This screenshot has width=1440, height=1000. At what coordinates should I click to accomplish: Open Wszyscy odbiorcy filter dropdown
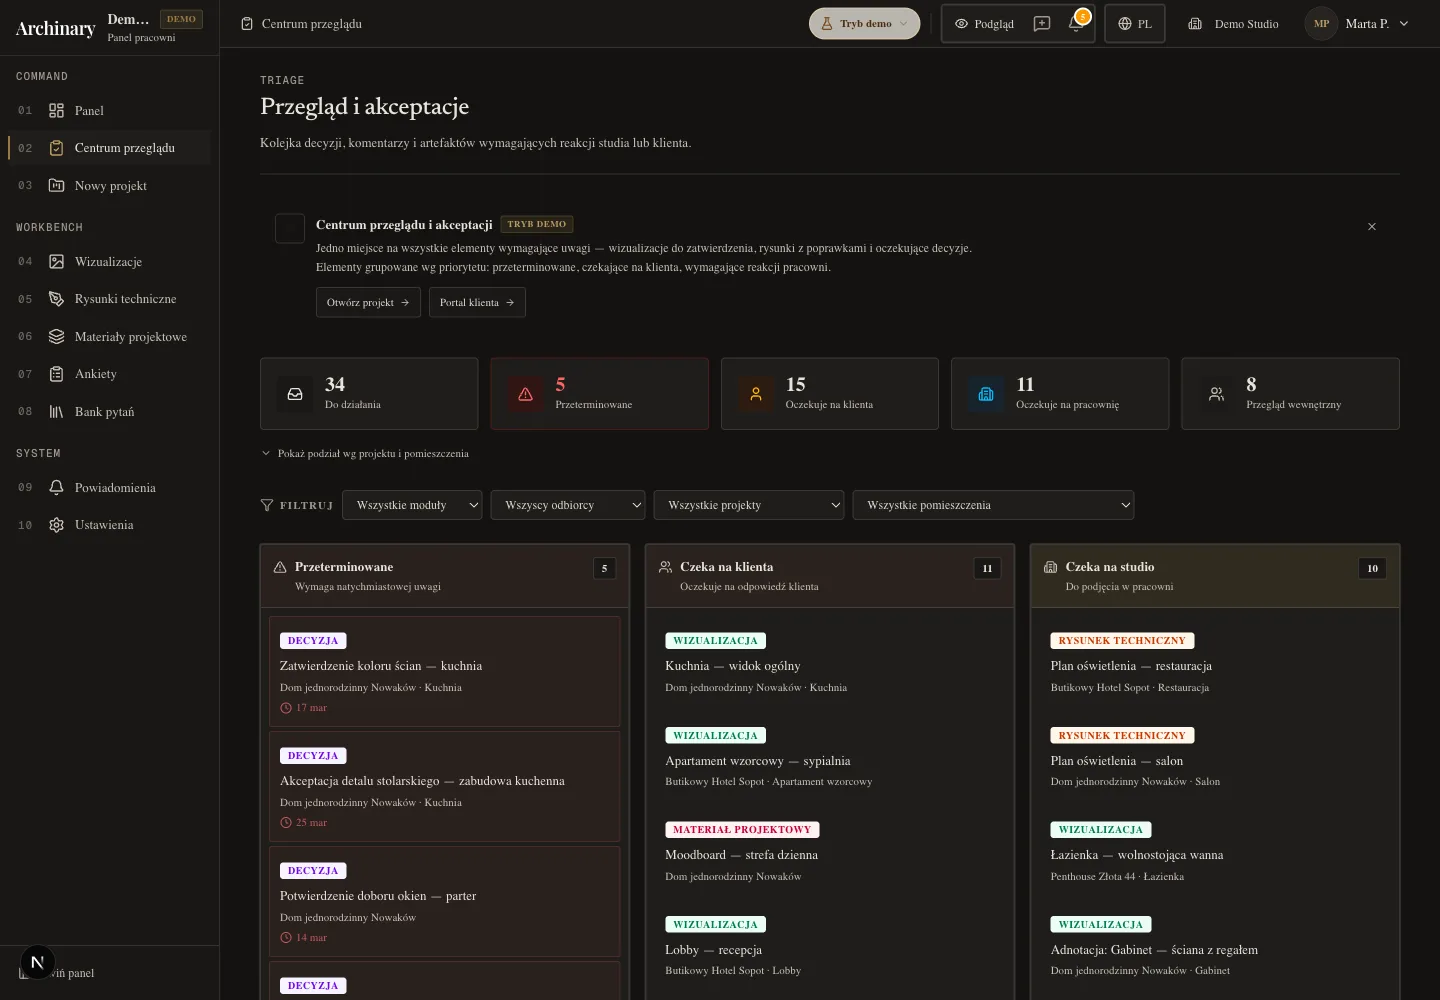568,505
